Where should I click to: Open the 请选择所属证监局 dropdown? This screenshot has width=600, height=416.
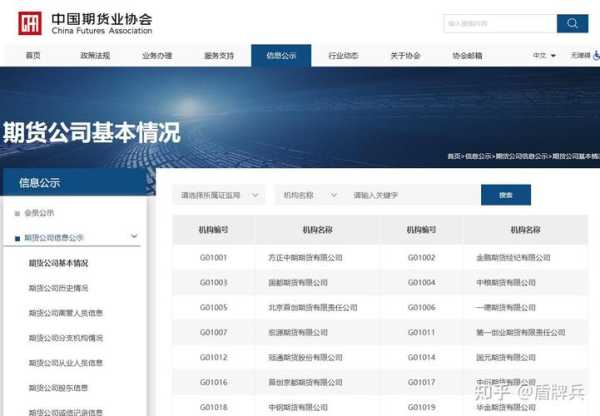tap(219, 195)
